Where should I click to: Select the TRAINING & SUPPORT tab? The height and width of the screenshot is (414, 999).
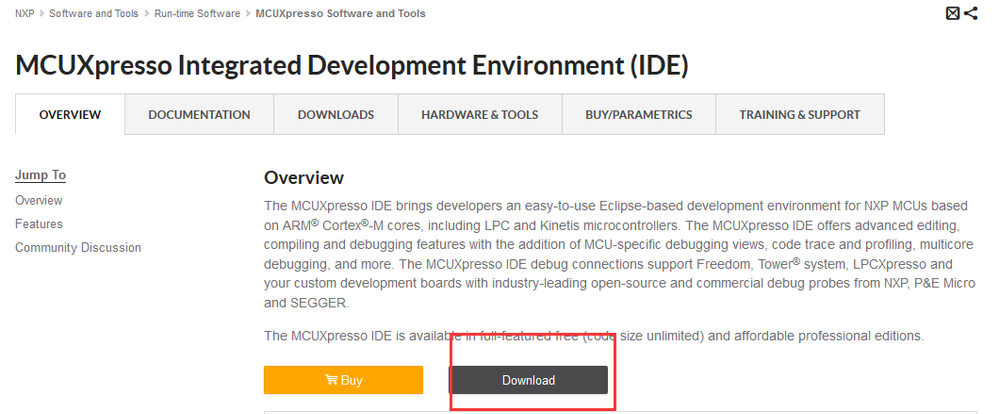pyautogui.click(x=800, y=115)
